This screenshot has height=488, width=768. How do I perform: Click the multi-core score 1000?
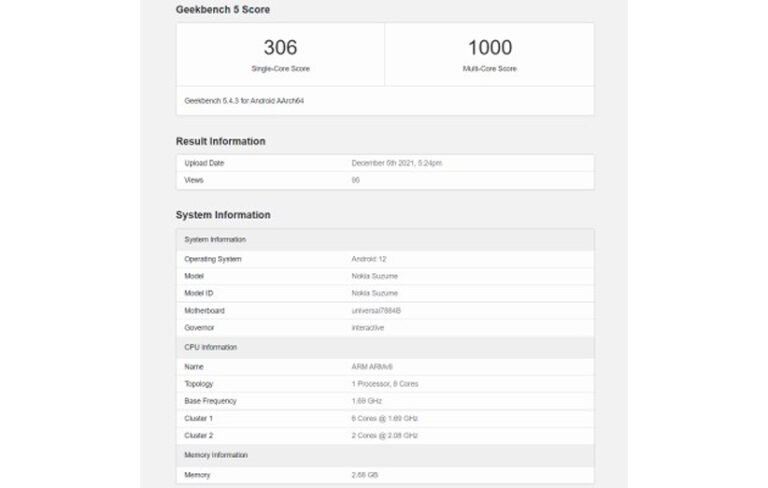click(489, 47)
